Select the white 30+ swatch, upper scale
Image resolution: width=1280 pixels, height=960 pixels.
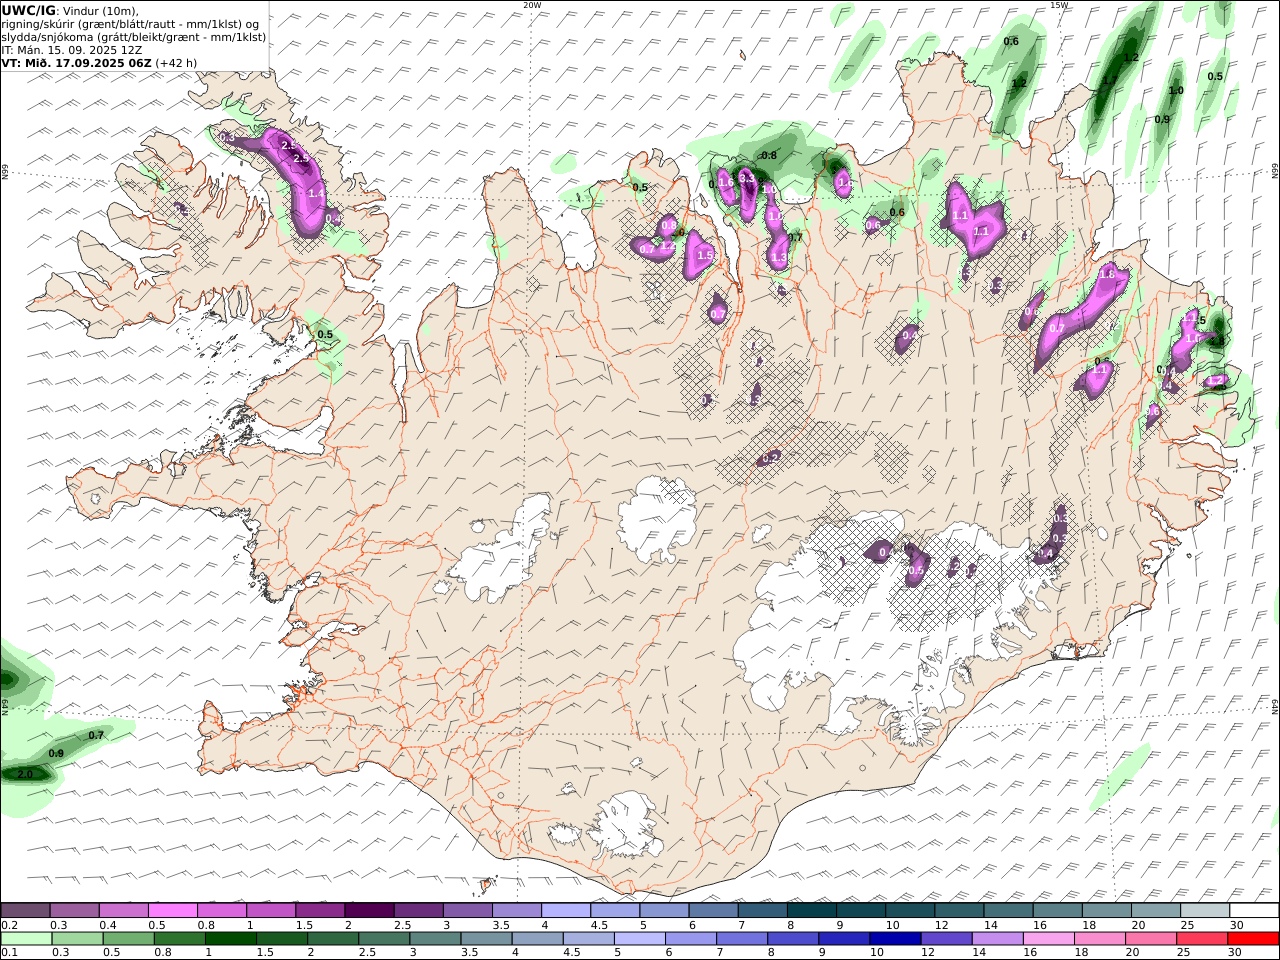pos(1252,910)
